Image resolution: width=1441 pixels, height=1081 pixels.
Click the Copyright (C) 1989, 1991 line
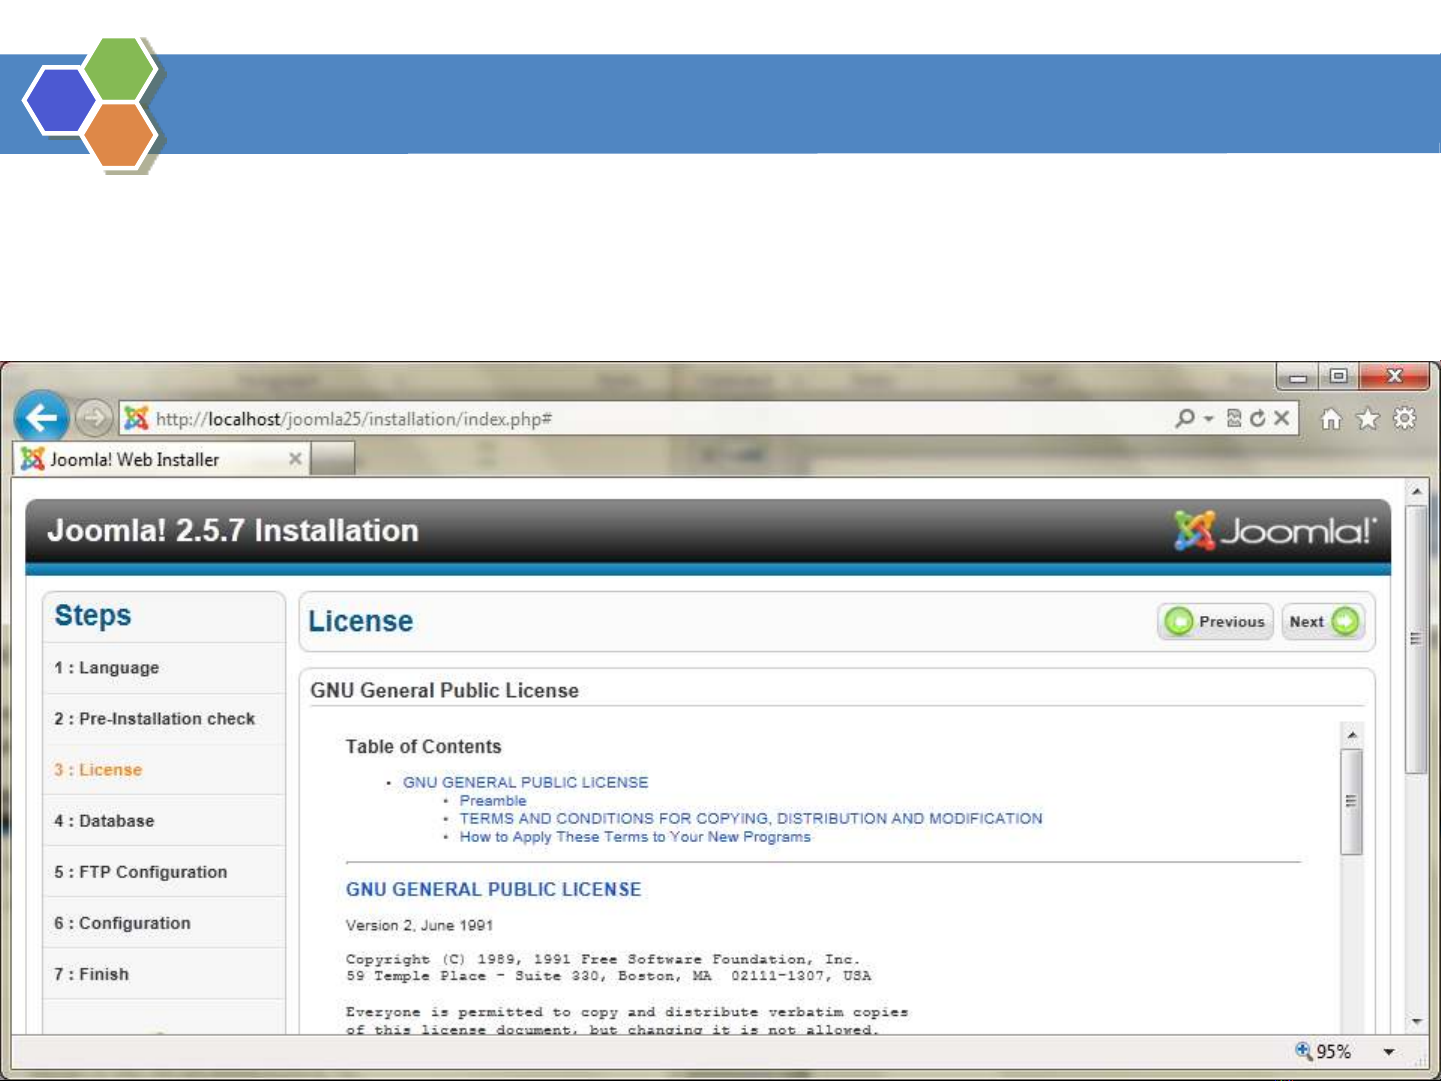603,959
